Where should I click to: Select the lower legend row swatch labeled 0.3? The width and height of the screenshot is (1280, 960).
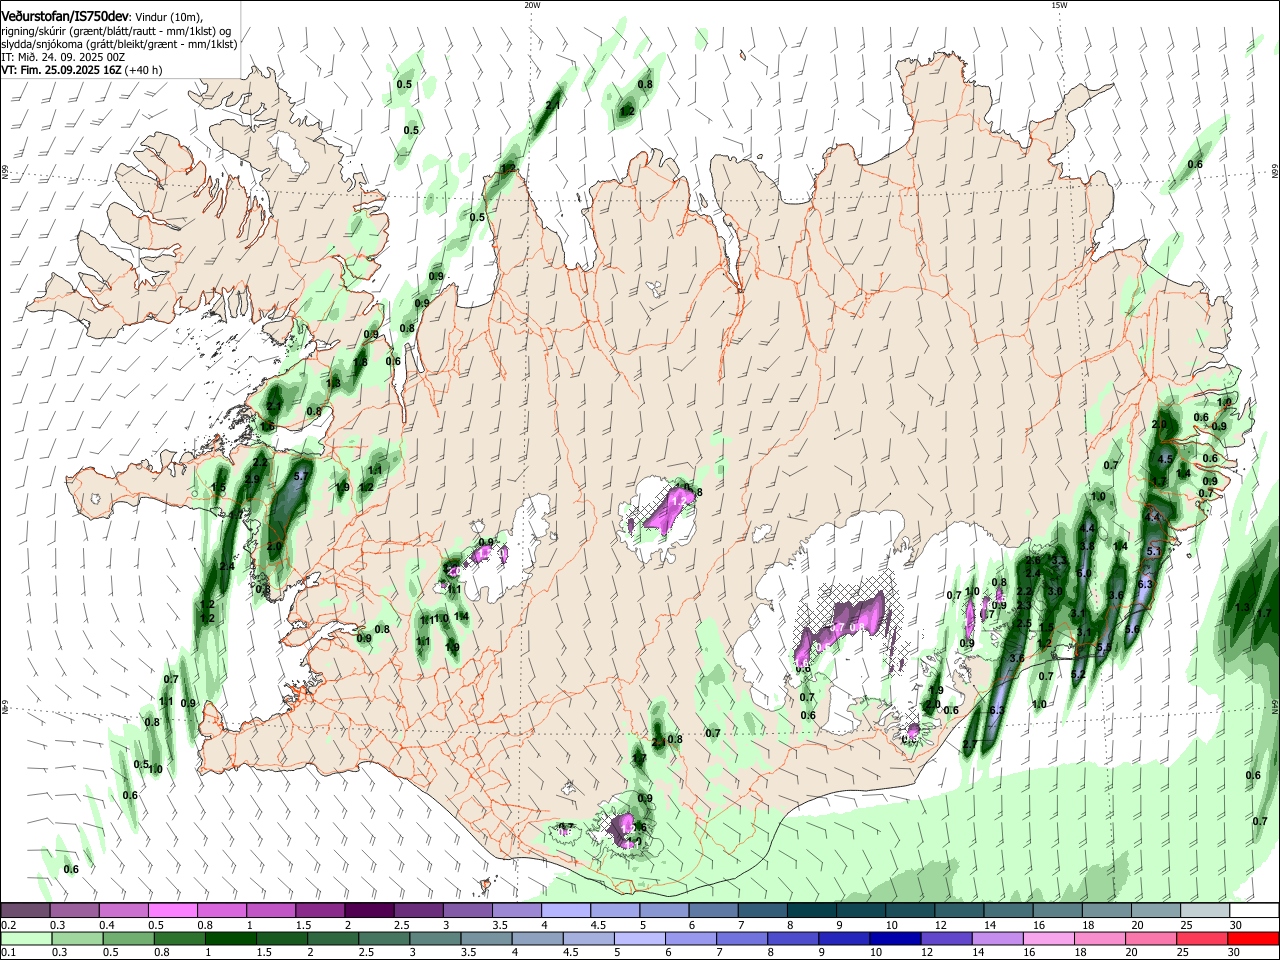click(78, 939)
